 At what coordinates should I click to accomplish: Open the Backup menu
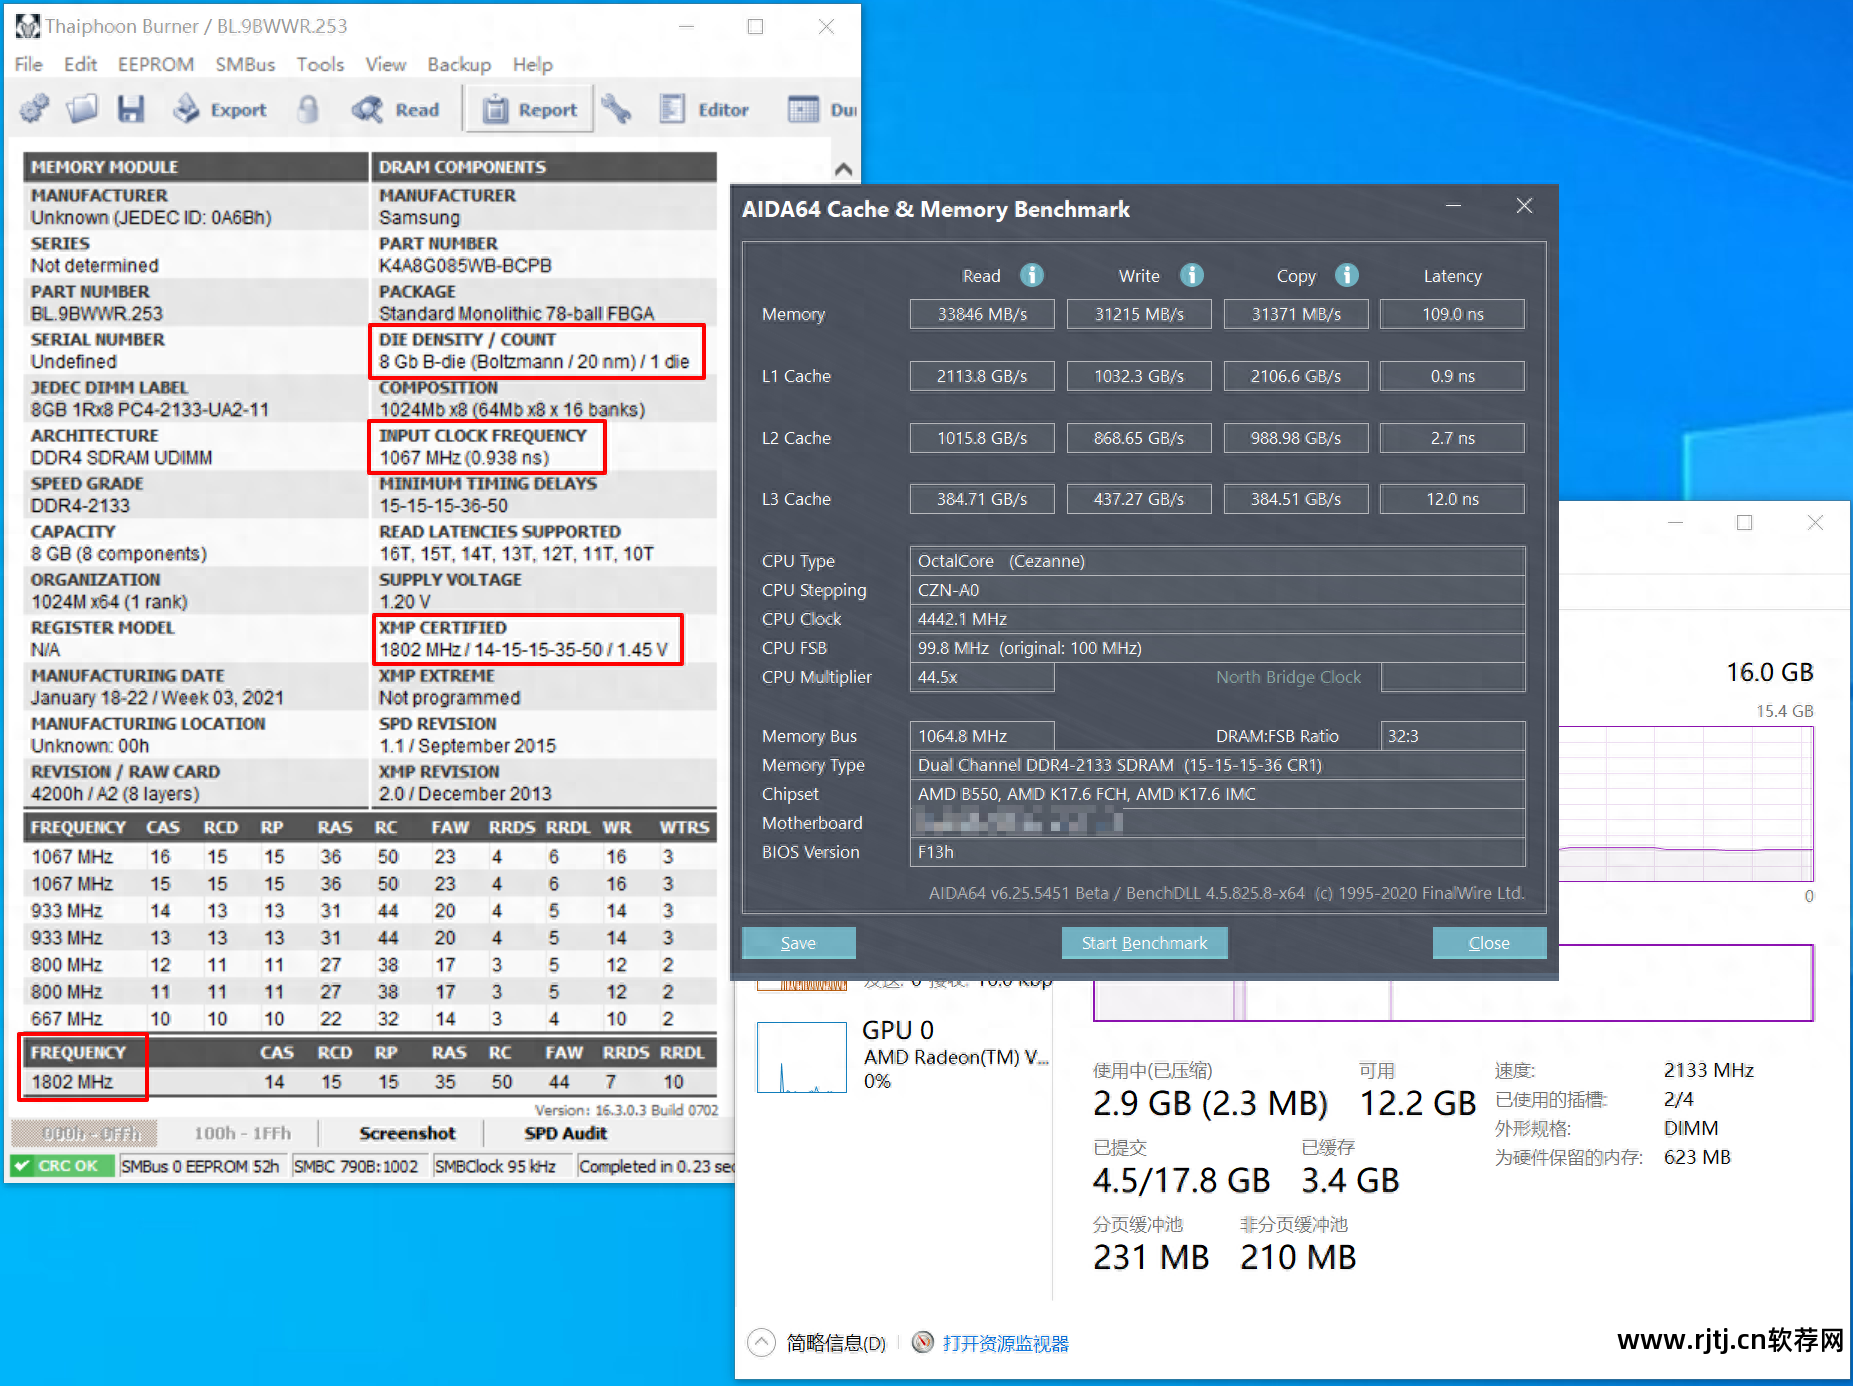(x=459, y=64)
